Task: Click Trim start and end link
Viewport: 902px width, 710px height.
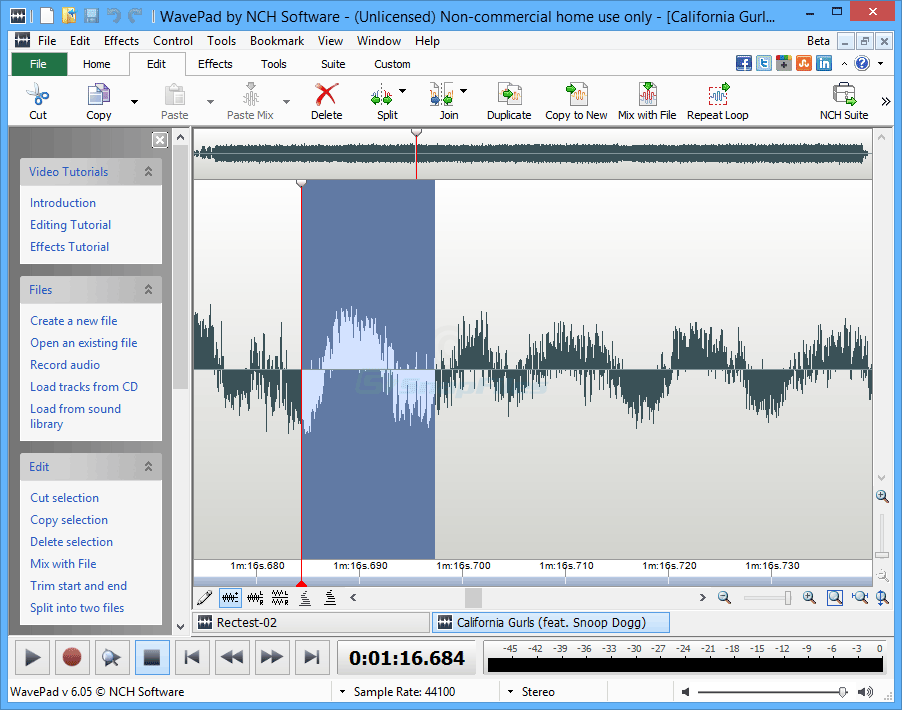Action: pos(78,586)
